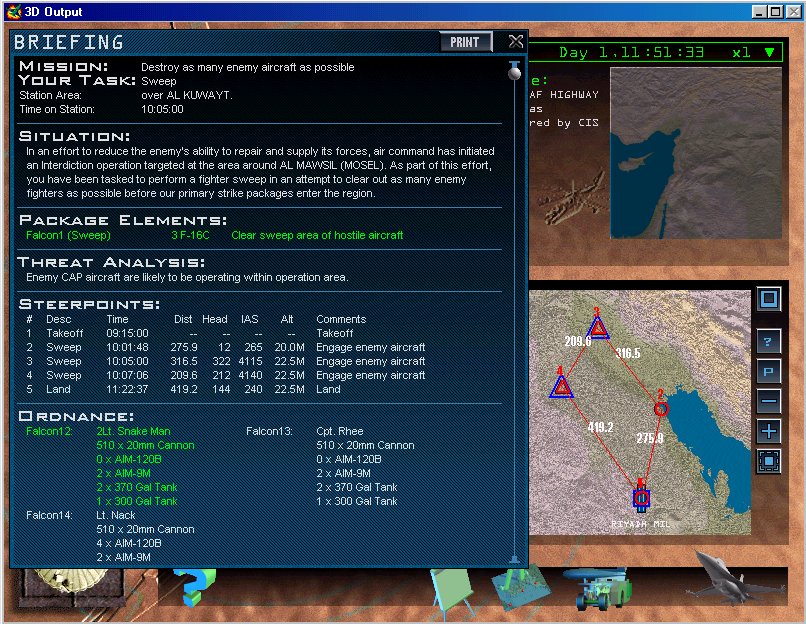This screenshot has height=624, width=806.
Task: Select steerpoint 2 circle marker on the map
Action: 661,409
